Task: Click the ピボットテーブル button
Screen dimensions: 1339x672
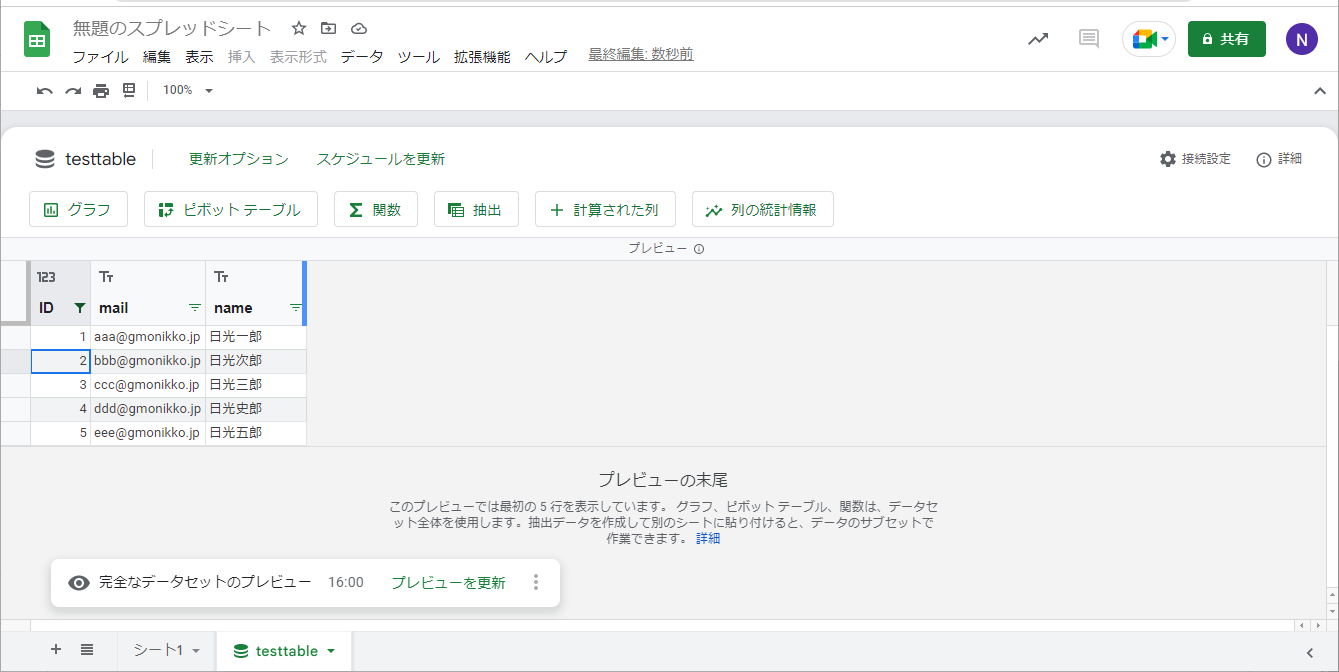Action: click(230, 210)
